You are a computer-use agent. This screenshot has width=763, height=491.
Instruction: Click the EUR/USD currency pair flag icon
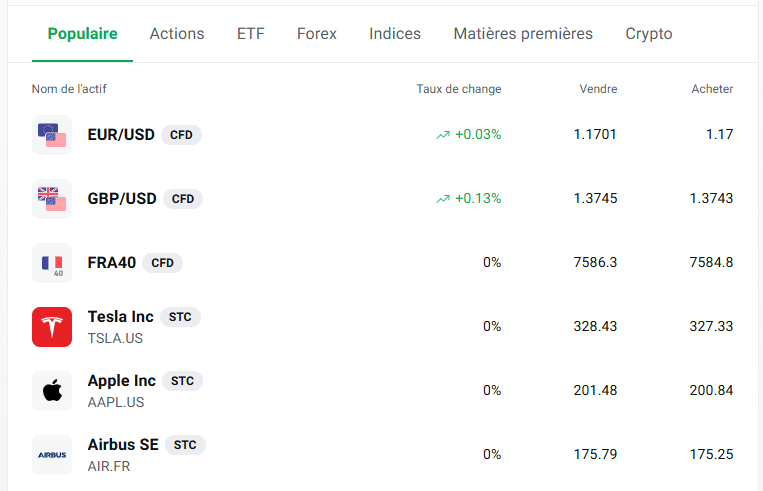click(52, 135)
